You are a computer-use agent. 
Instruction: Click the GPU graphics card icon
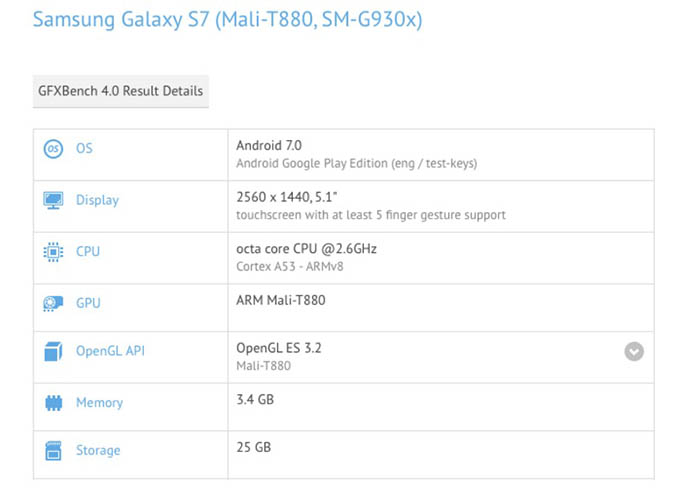coord(53,303)
